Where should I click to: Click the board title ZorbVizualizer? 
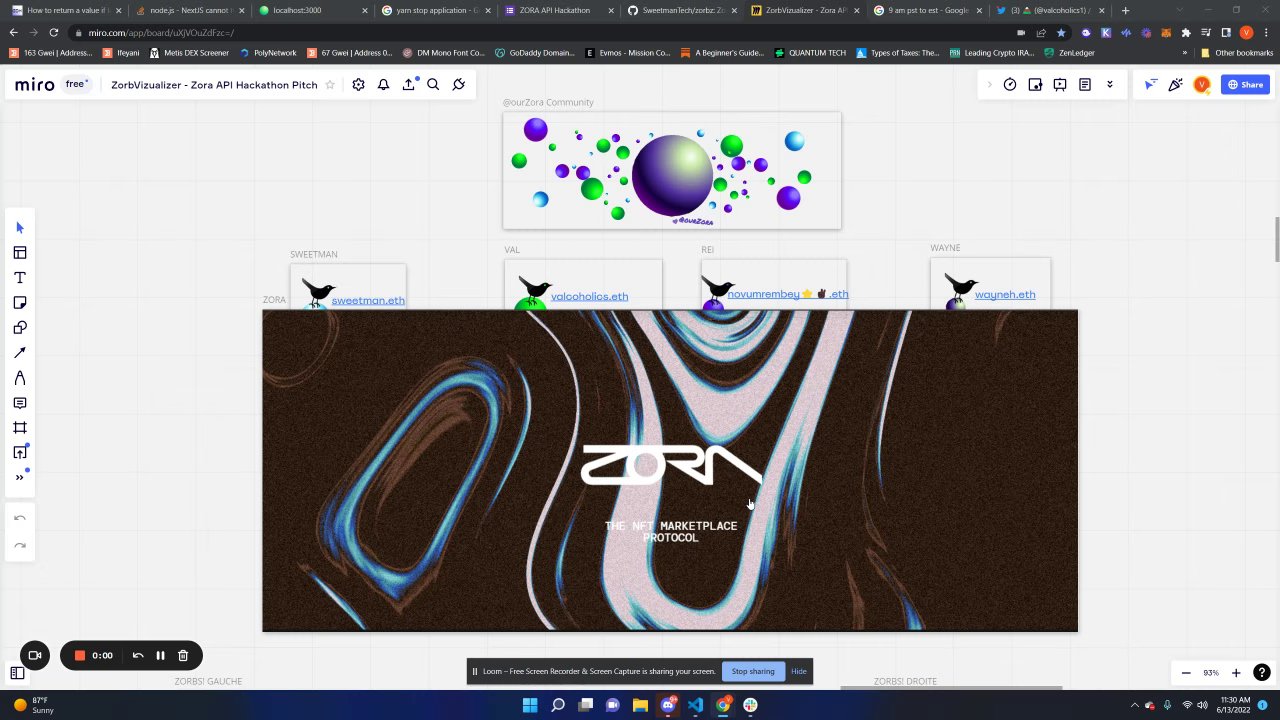[214, 85]
